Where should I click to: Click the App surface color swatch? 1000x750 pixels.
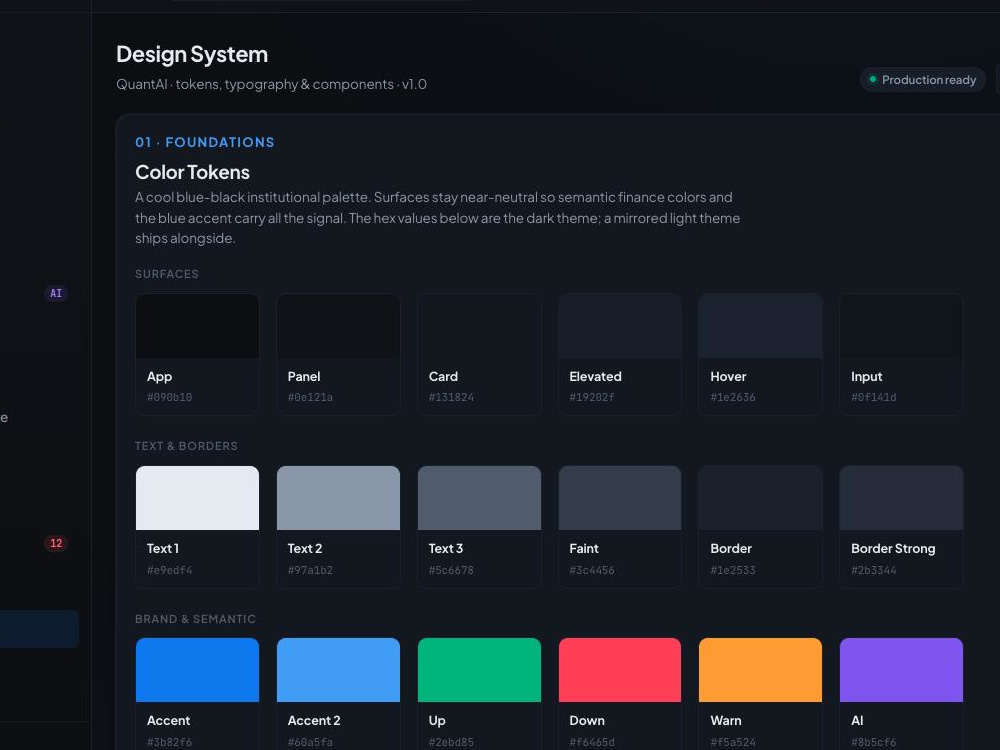(x=197, y=326)
